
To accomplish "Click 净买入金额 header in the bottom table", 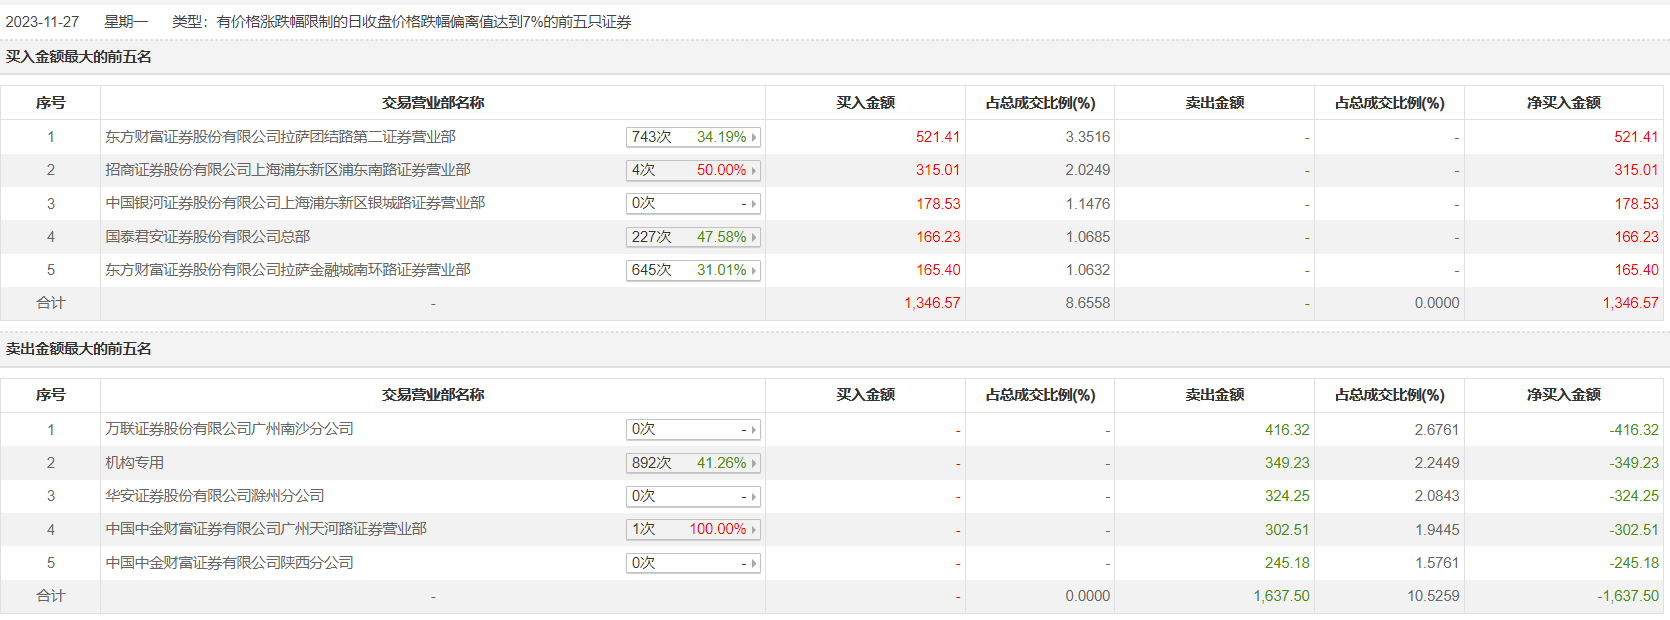I will (x=1563, y=395).
